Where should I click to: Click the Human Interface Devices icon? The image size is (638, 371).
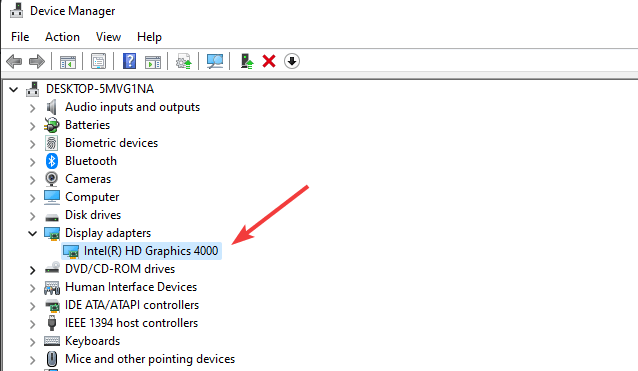click(x=52, y=288)
